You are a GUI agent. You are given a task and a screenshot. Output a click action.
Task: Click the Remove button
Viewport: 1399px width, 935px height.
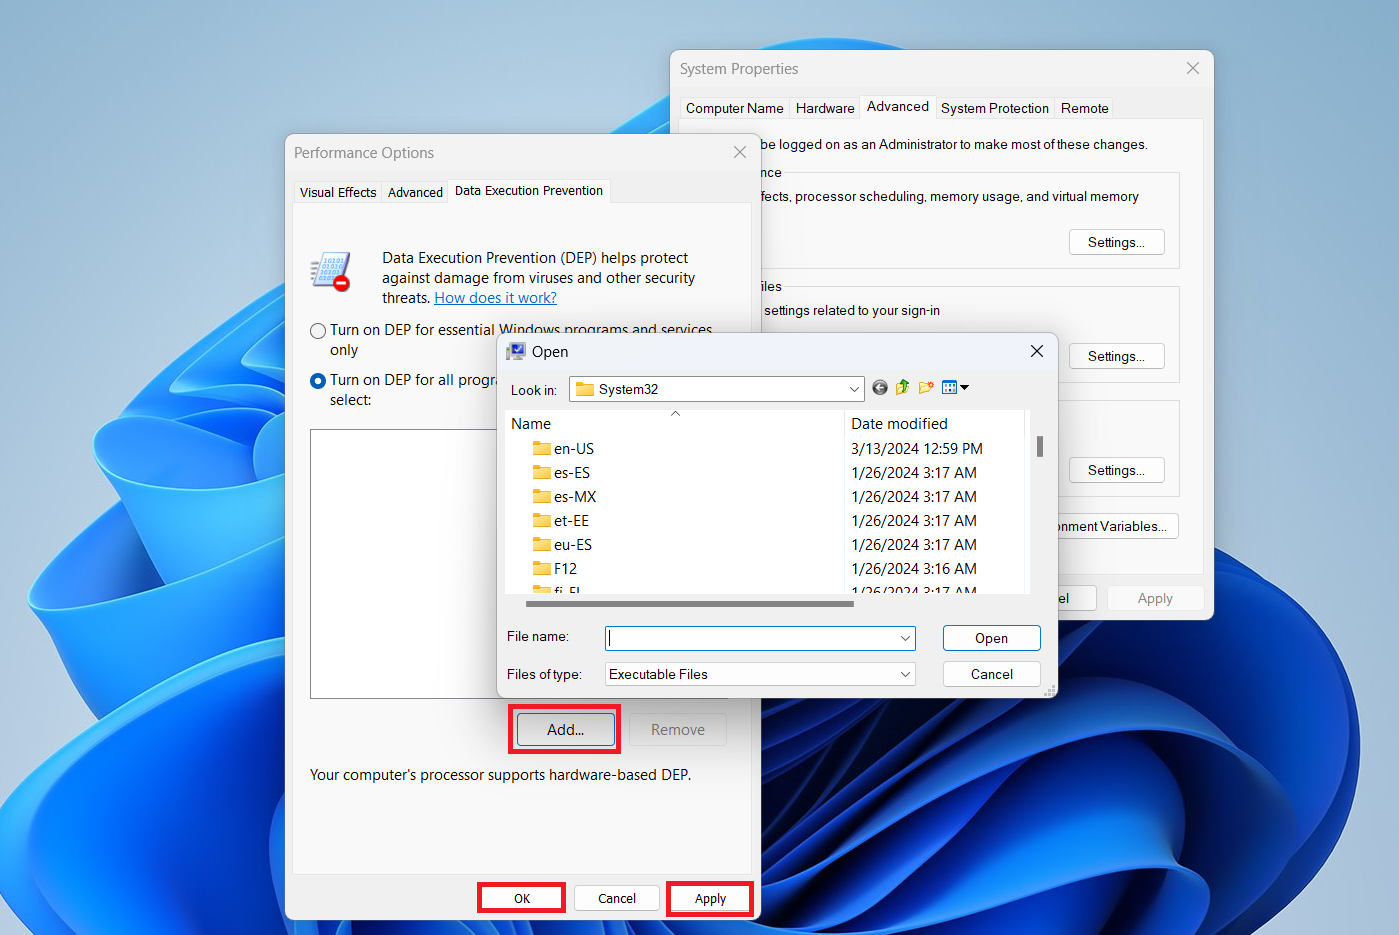point(677,729)
